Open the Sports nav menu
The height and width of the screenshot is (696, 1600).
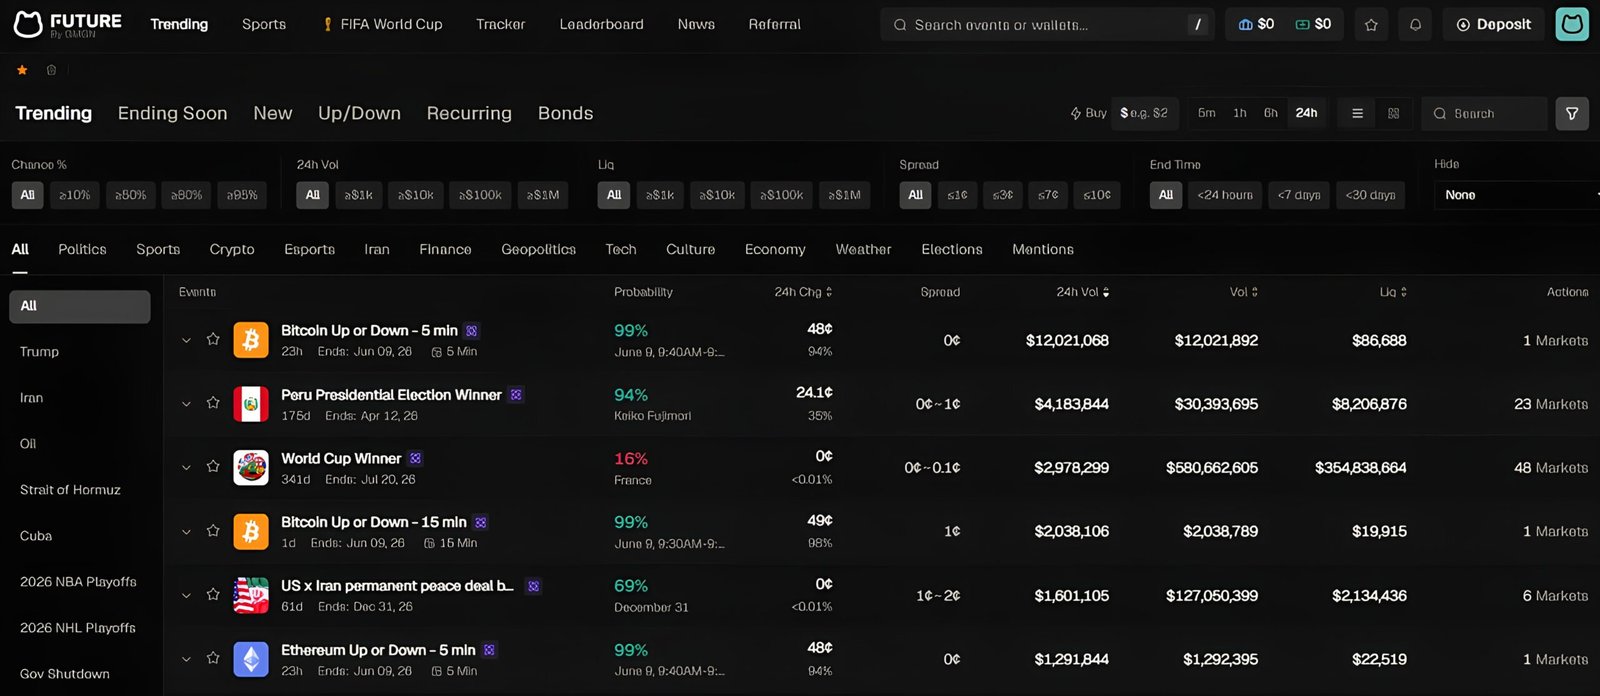264,24
